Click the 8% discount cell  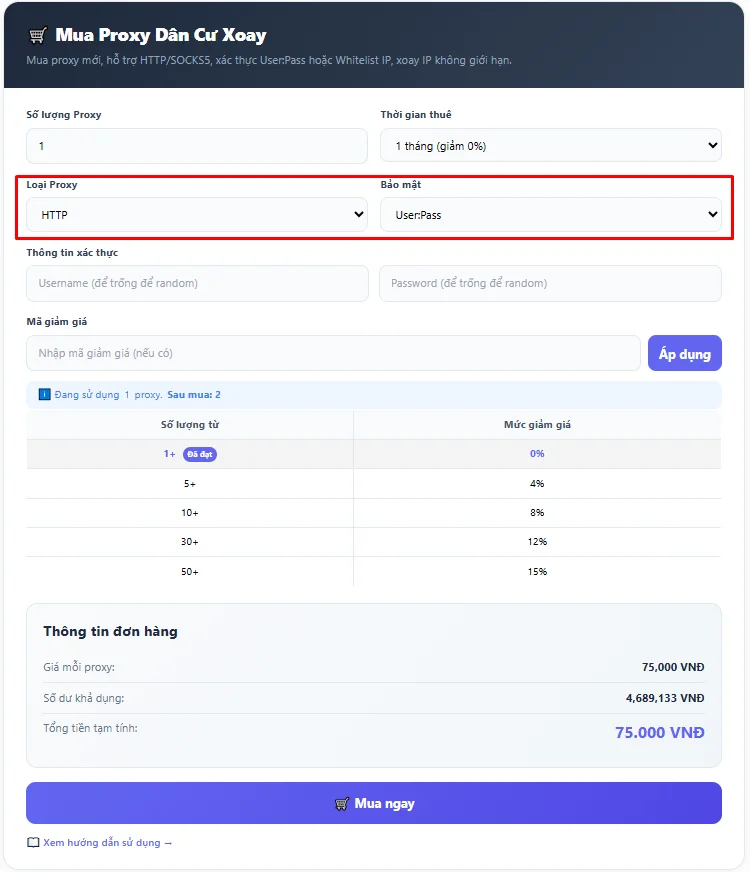[537, 513]
